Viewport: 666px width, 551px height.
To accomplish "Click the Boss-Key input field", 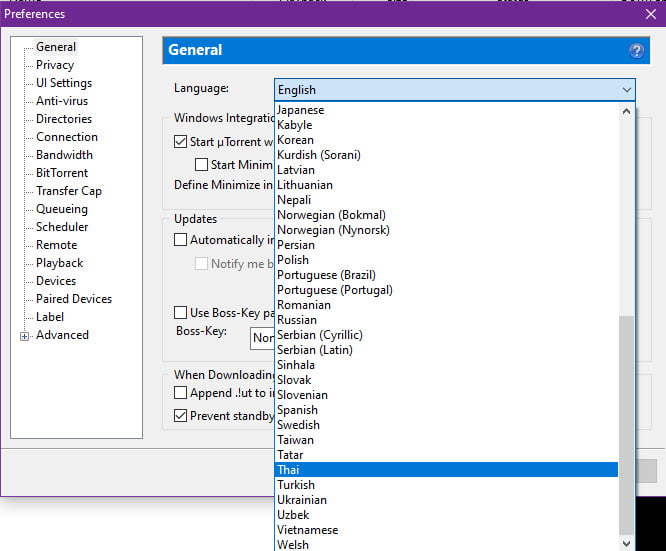I will coord(262,338).
